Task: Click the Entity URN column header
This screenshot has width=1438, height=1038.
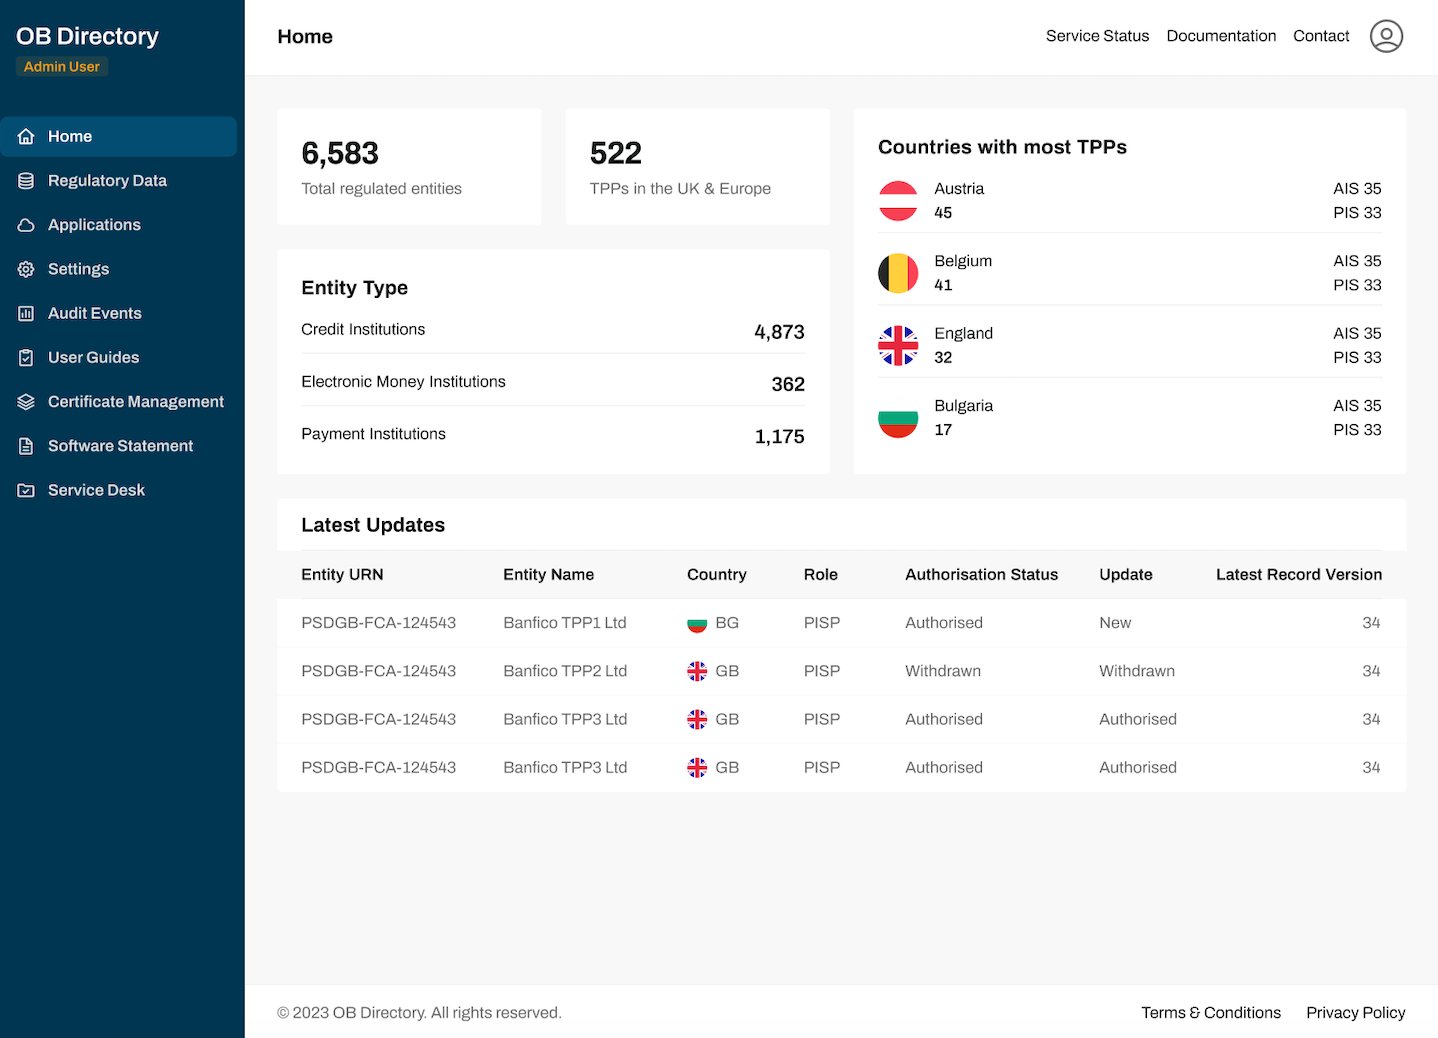Action: 342,574
